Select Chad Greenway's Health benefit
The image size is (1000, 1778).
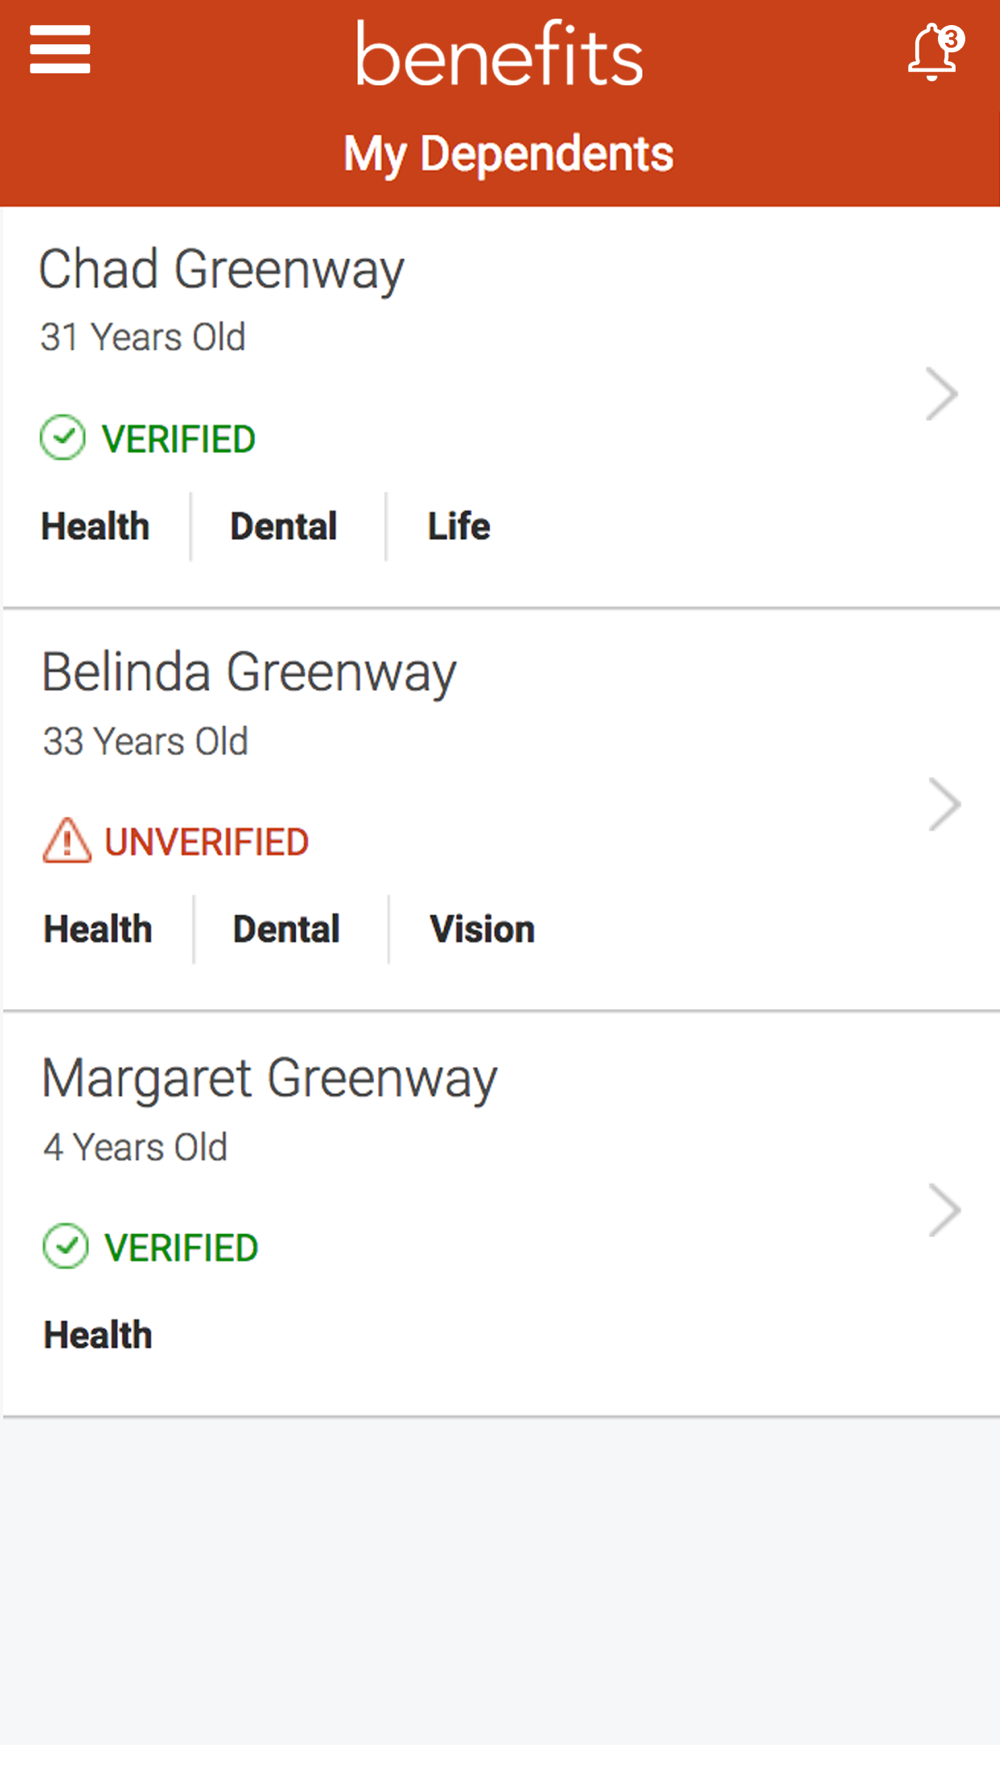(x=95, y=527)
